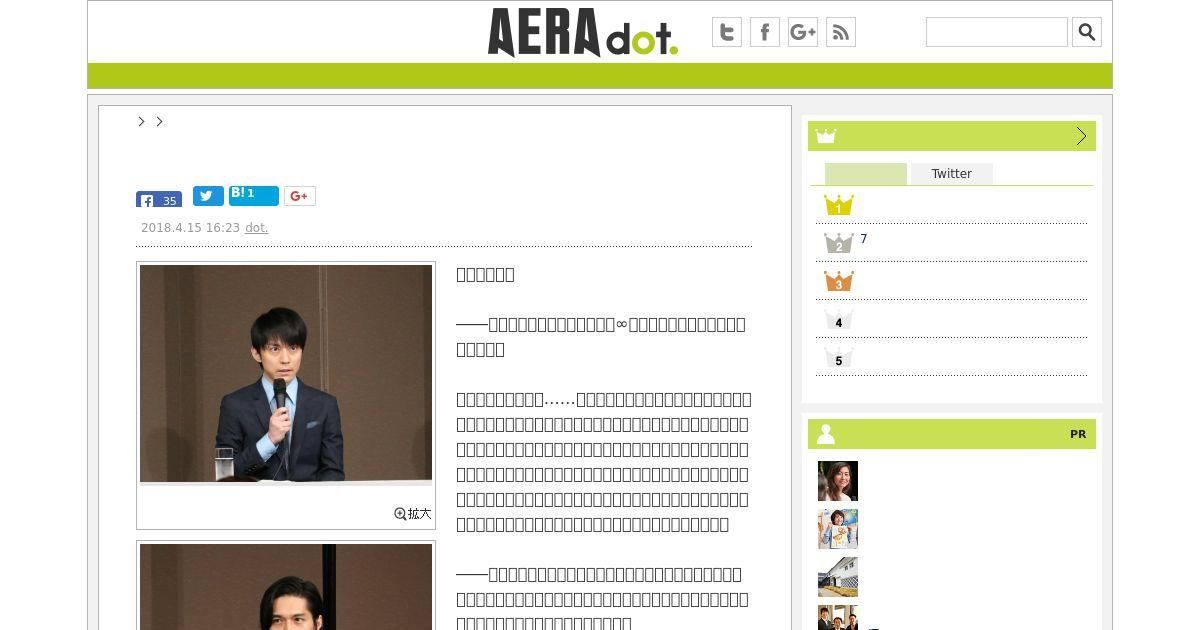Image resolution: width=1200 pixels, height=630 pixels.
Task: Open the AERA dot. logo homepage
Action: coord(583,32)
